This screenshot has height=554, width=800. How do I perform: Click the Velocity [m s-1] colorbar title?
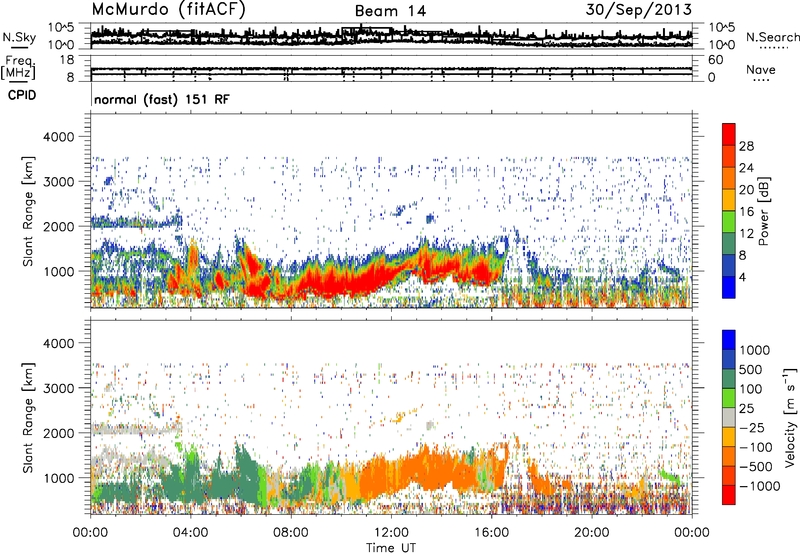click(790, 417)
